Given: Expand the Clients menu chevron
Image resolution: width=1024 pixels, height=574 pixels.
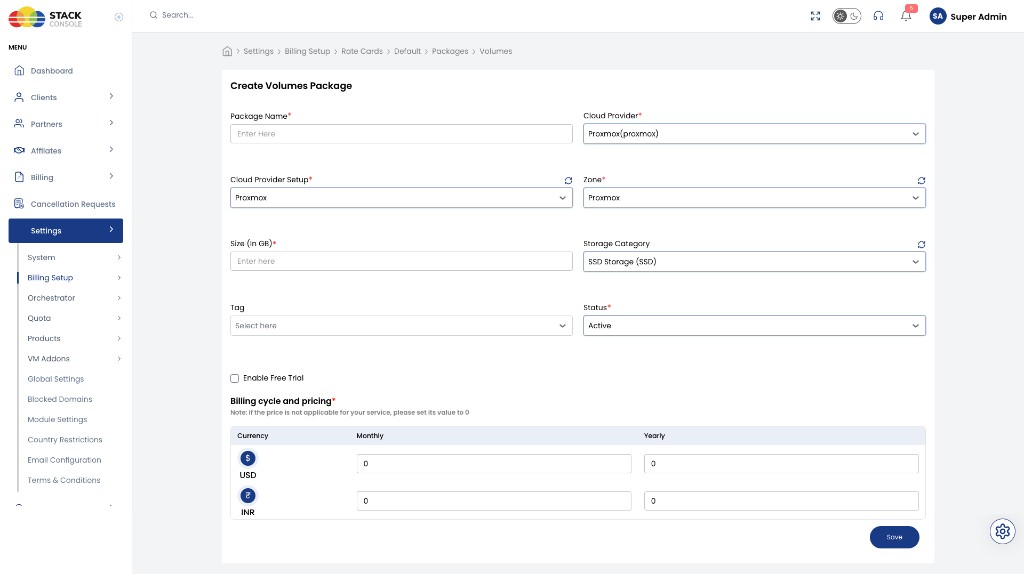Looking at the screenshot, I should pos(111,97).
